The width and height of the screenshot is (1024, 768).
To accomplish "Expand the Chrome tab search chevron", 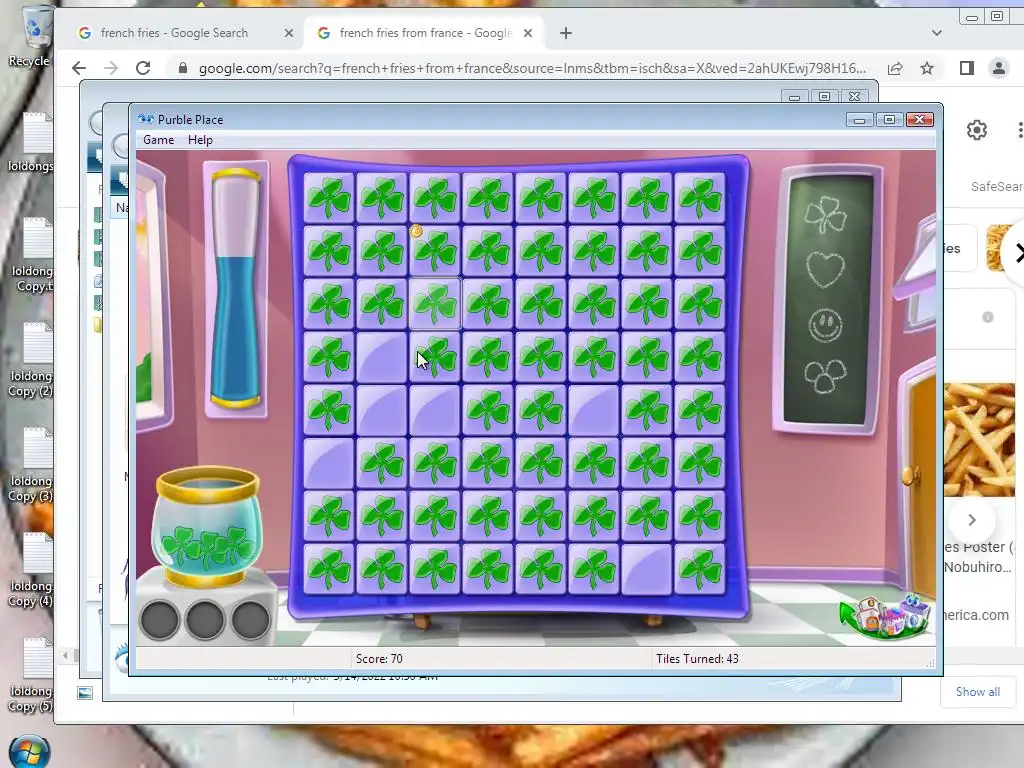I will click(936, 33).
